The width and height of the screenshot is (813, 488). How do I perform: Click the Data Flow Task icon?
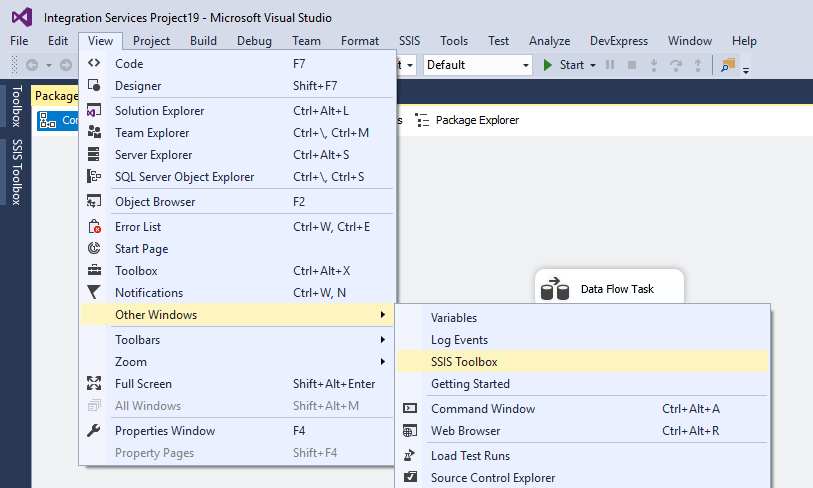555,289
